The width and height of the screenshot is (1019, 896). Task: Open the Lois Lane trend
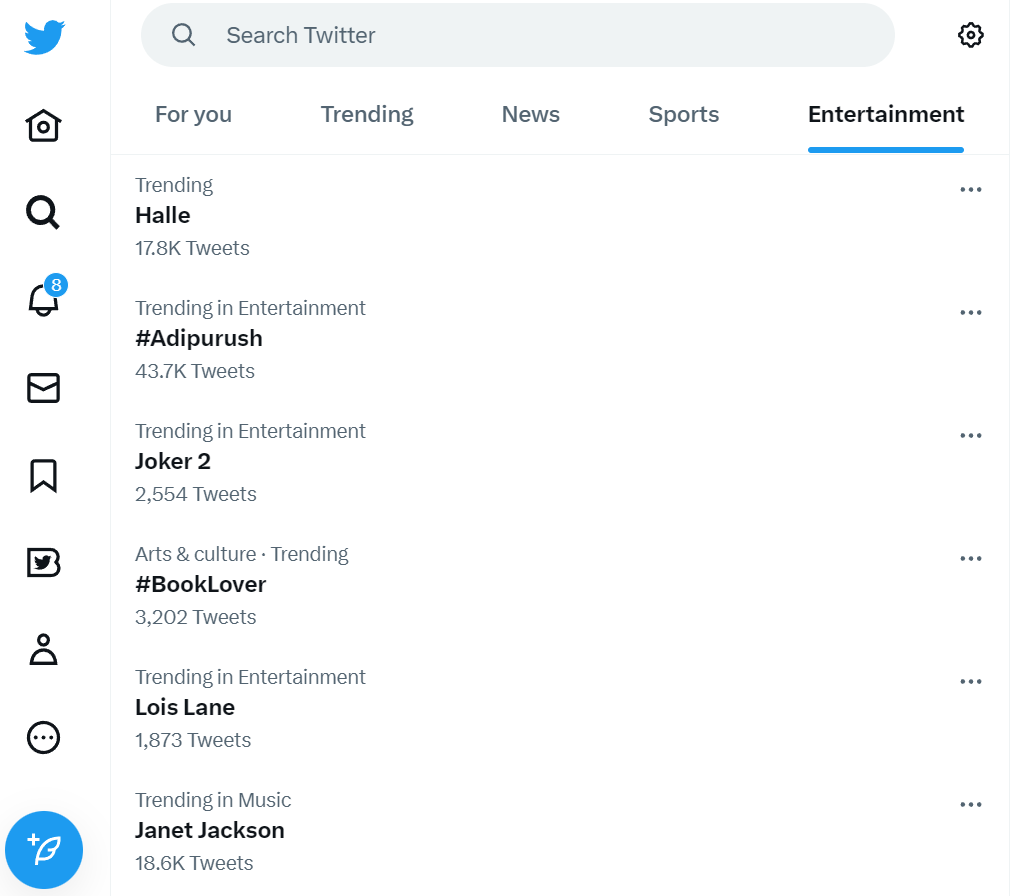pos(185,707)
